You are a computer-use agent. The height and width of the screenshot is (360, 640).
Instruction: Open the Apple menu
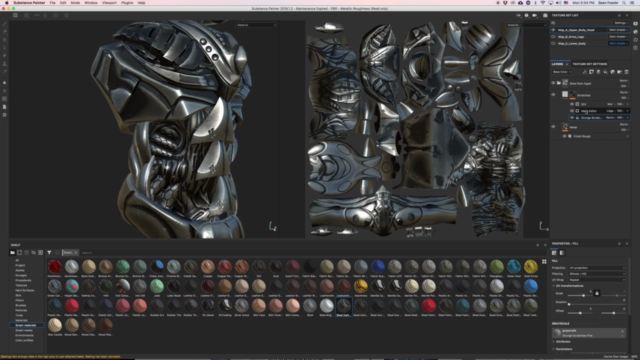[x=7, y=3]
